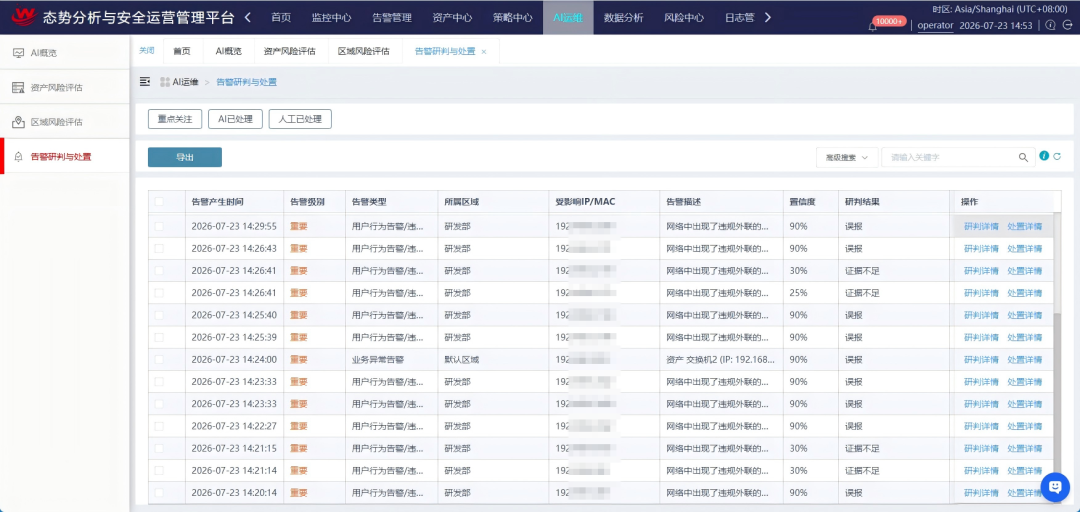Click the 告警研判与处置 sidebar bell icon

(x=19, y=156)
